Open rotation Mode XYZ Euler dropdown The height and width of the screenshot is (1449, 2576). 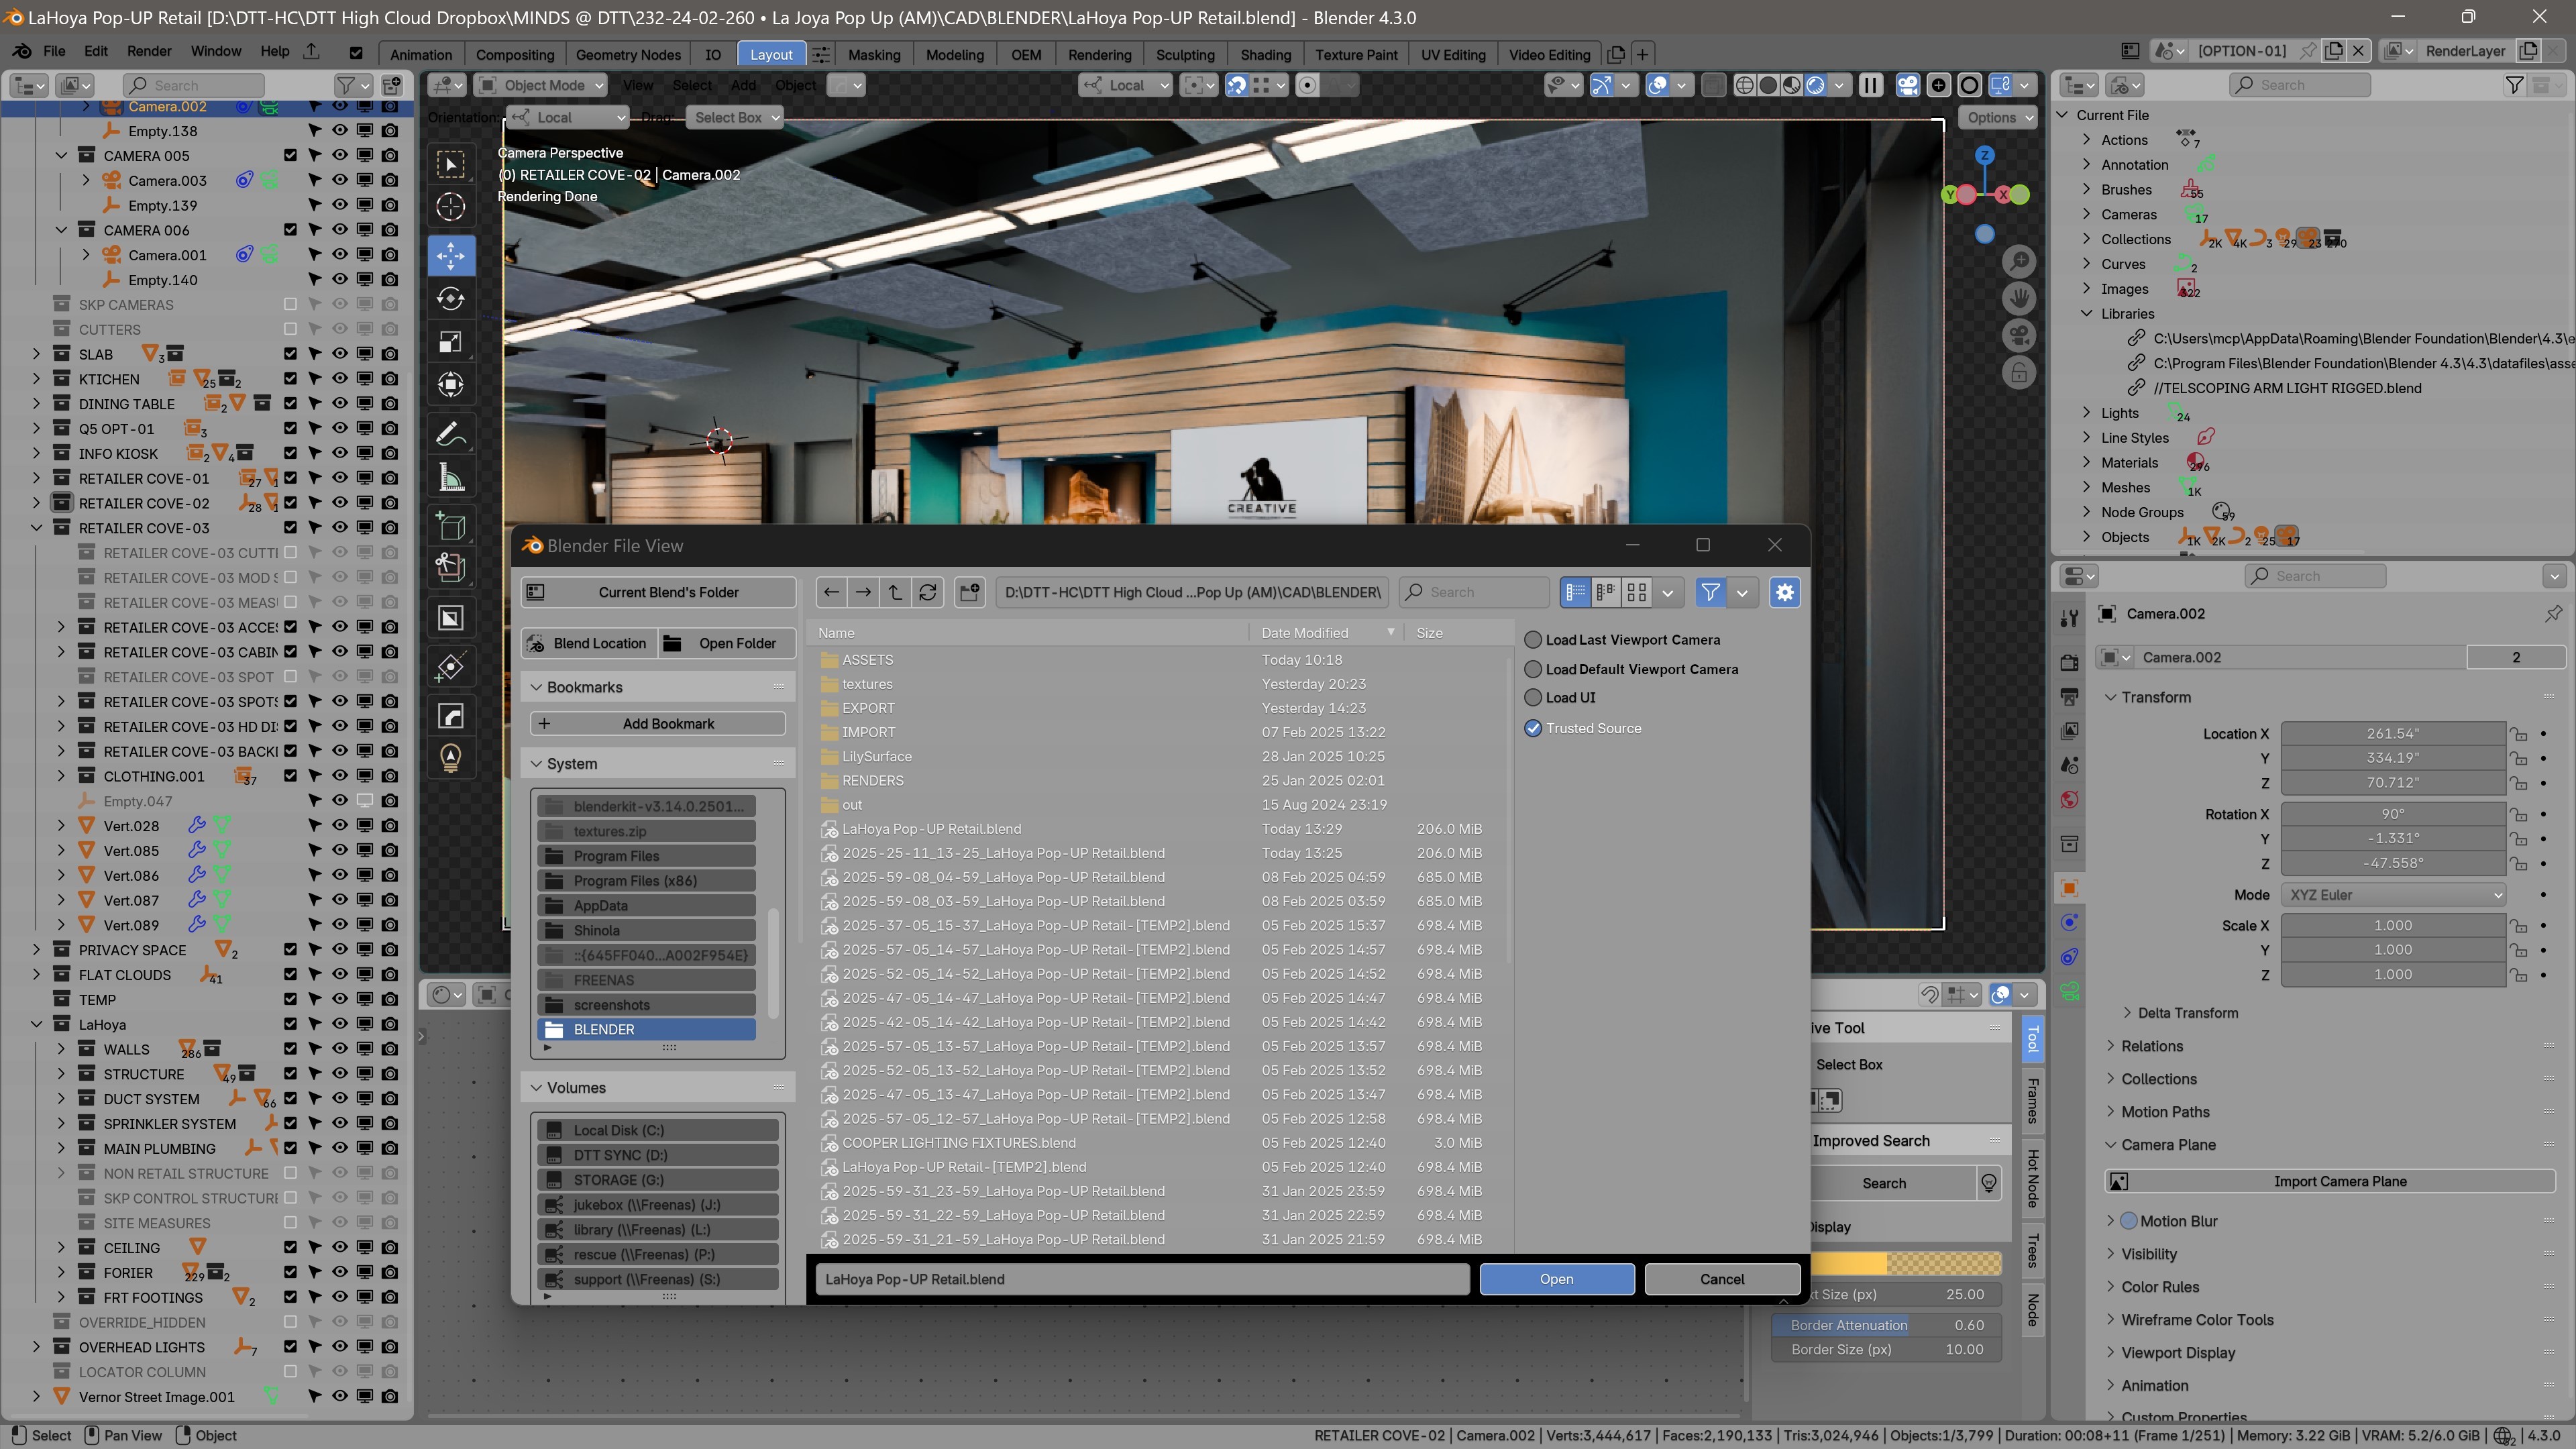coord(2394,895)
